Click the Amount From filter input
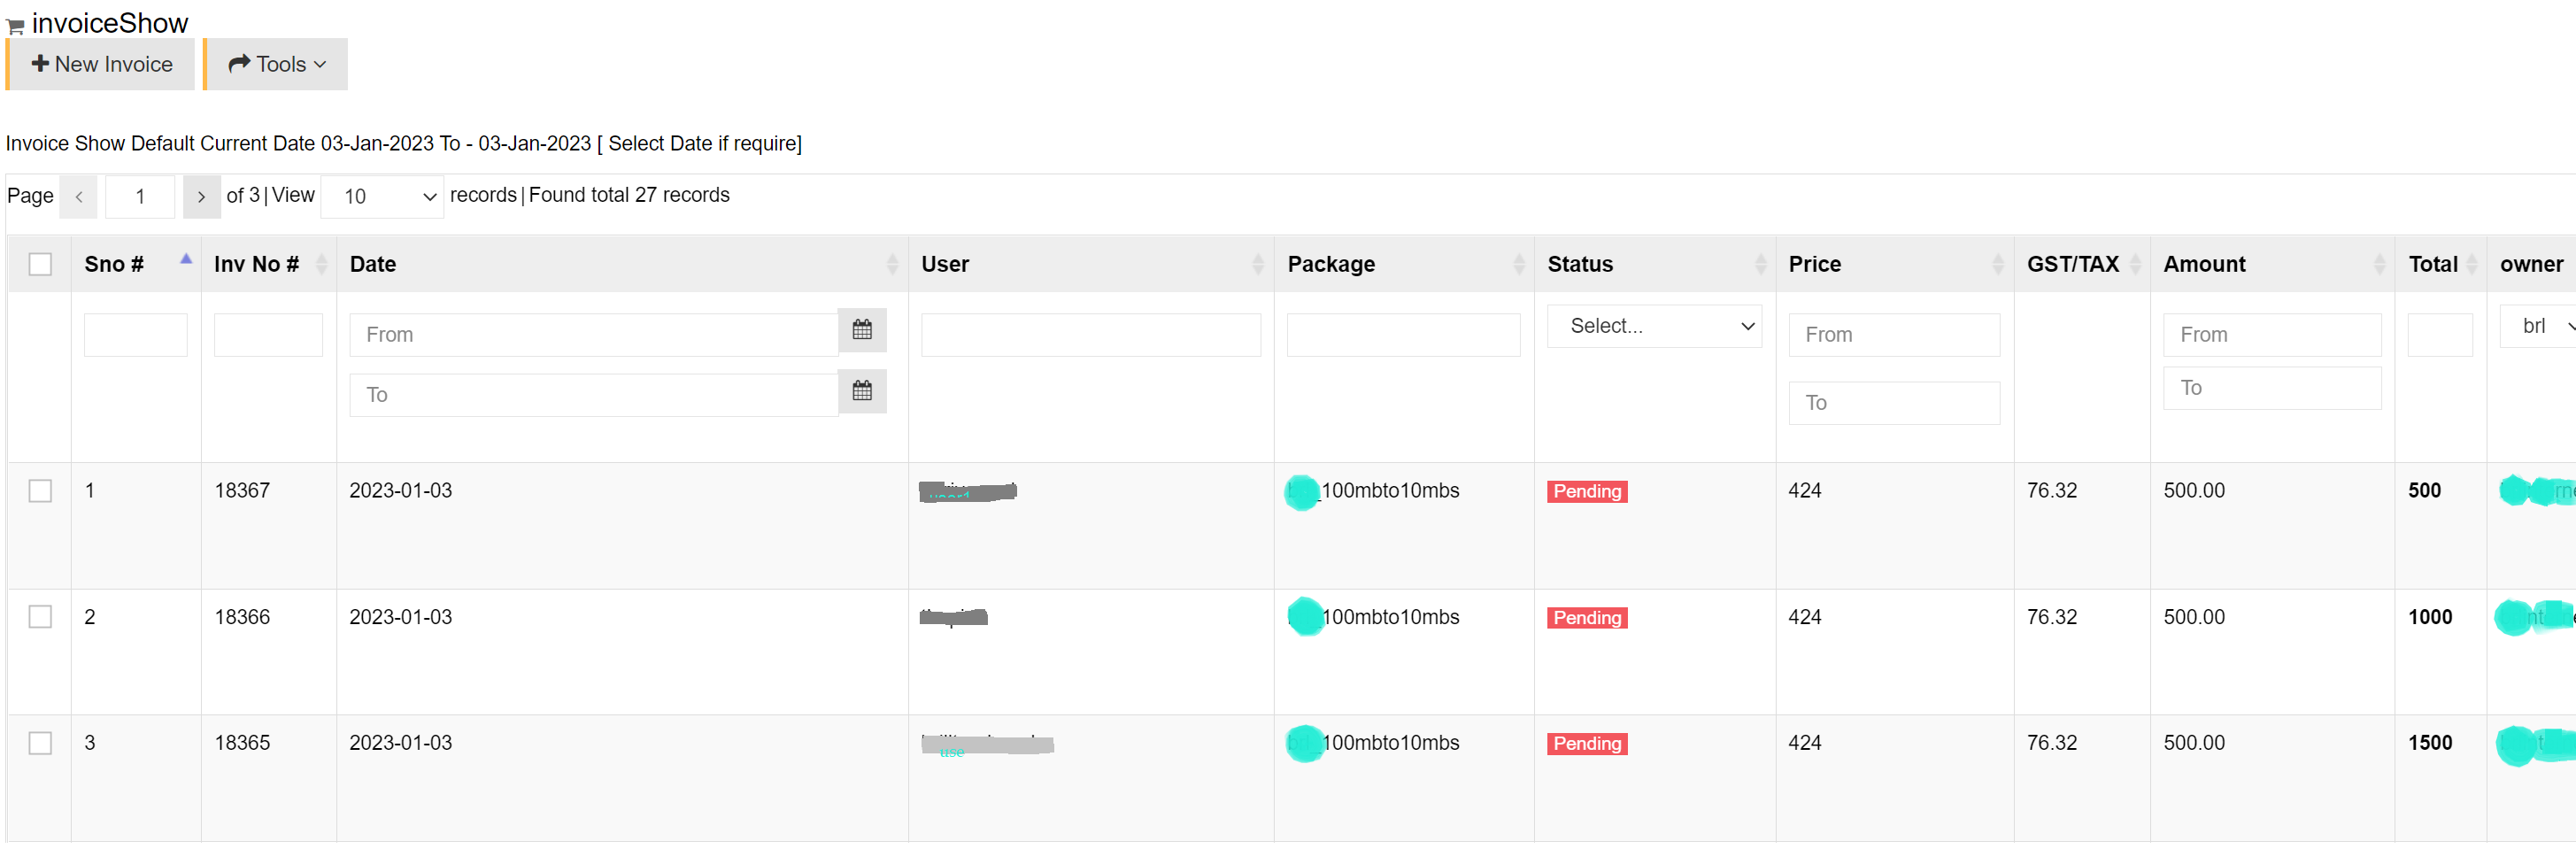The height and width of the screenshot is (849, 2576). [x=2272, y=335]
